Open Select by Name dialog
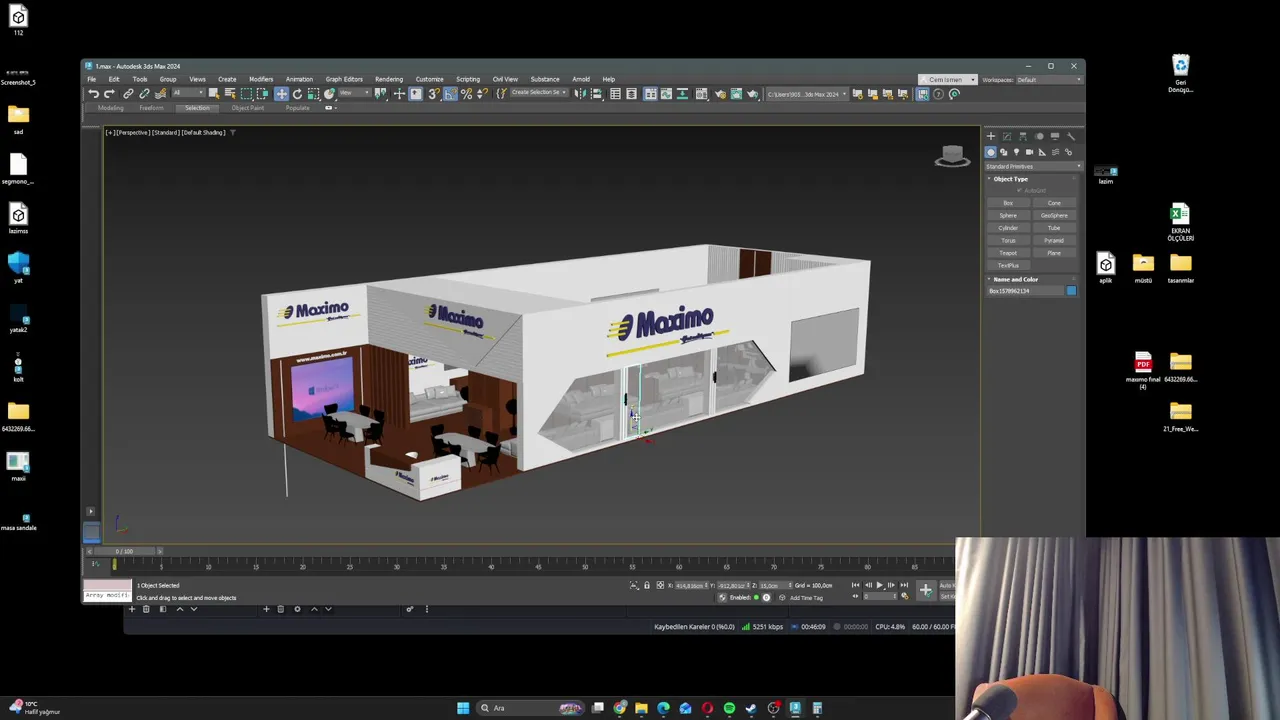Image resolution: width=1280 pixels, height=720 pixels. coord(230,94)
